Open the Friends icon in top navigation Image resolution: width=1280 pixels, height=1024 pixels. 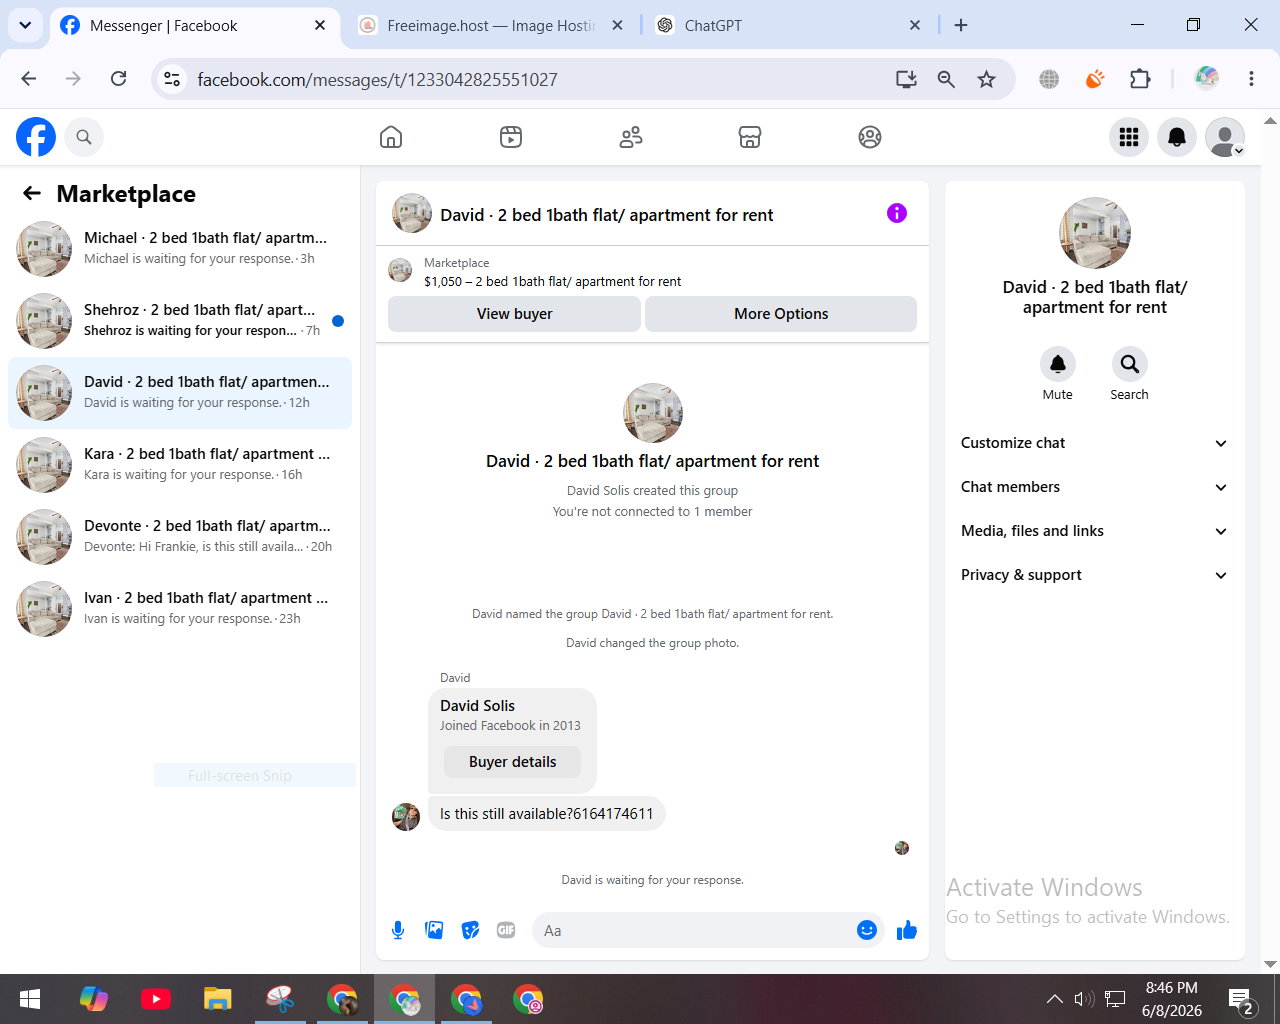tap(631, 137)
